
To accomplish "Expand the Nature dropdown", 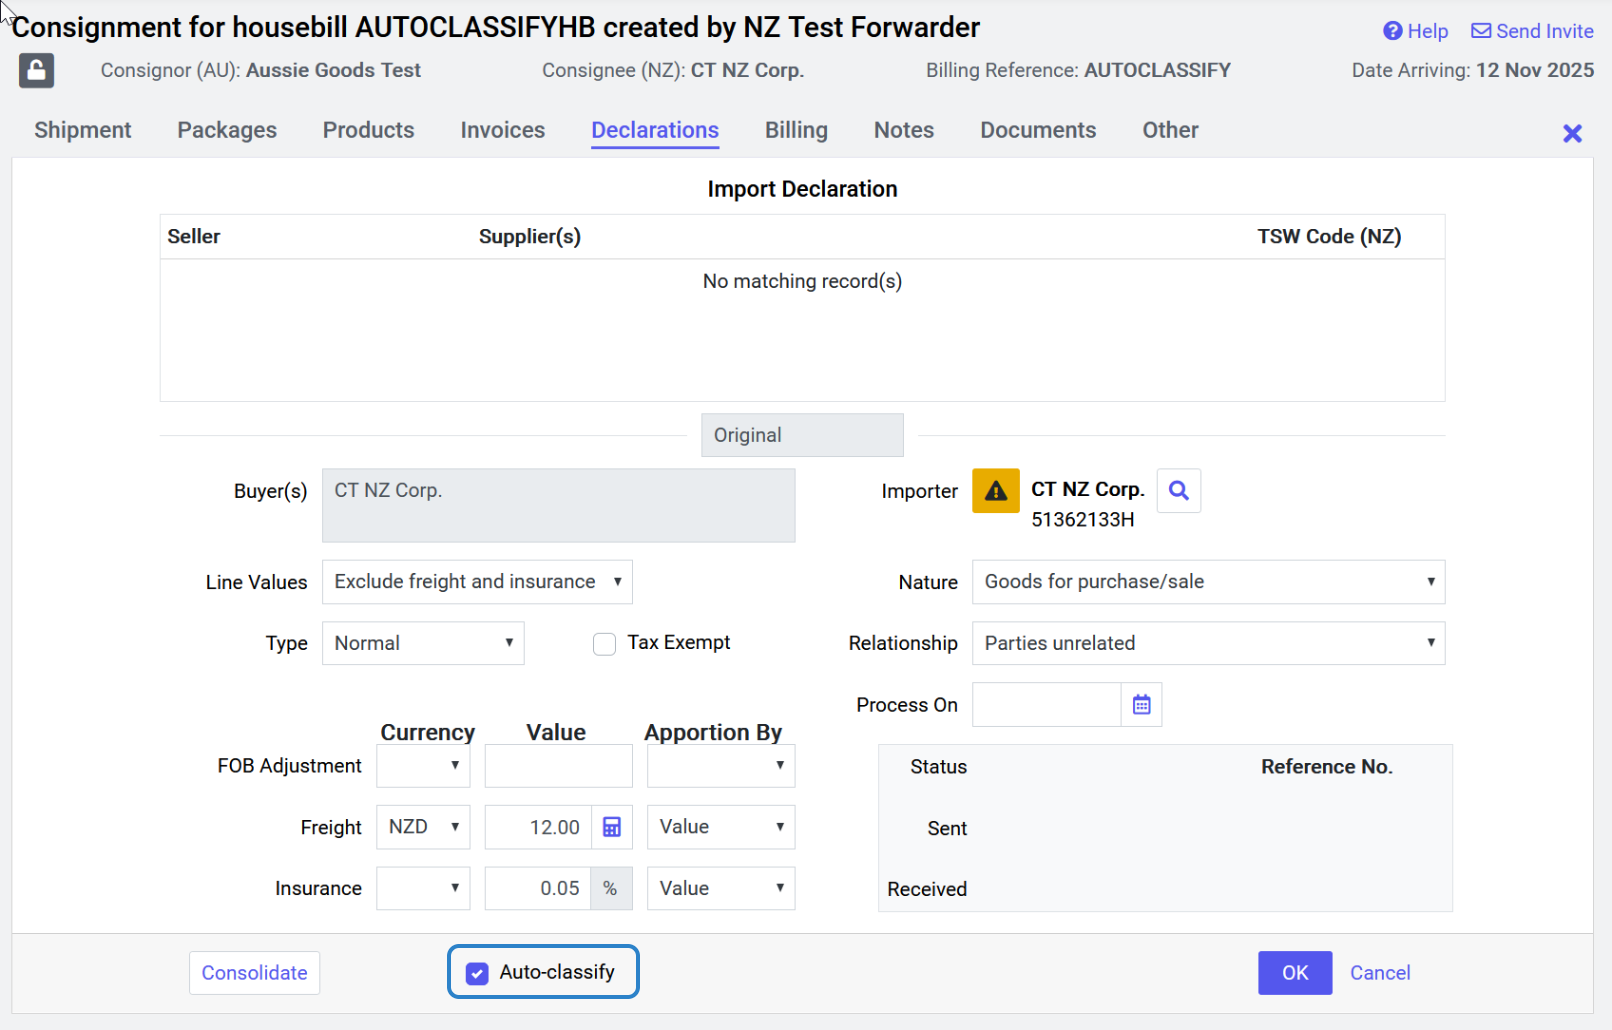I will click(1207, 582).
